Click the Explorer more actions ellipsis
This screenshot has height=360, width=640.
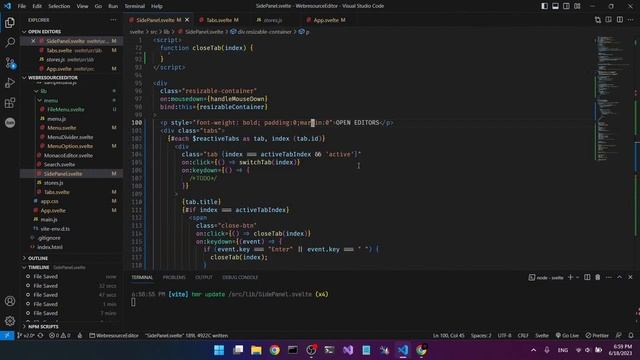(x=113, y=20)
